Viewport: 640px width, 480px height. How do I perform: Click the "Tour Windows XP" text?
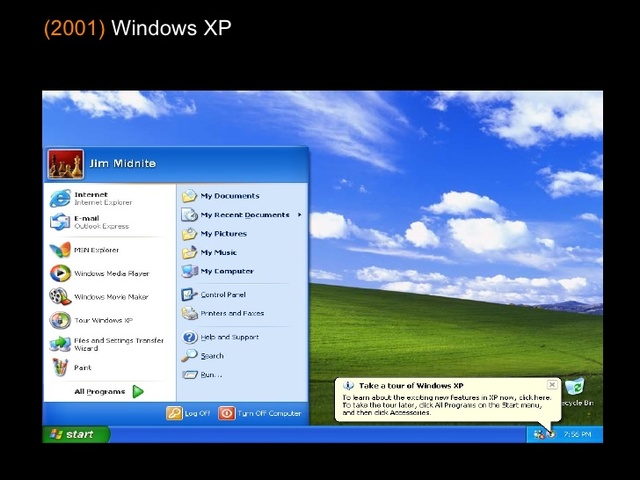pos(103,320)
